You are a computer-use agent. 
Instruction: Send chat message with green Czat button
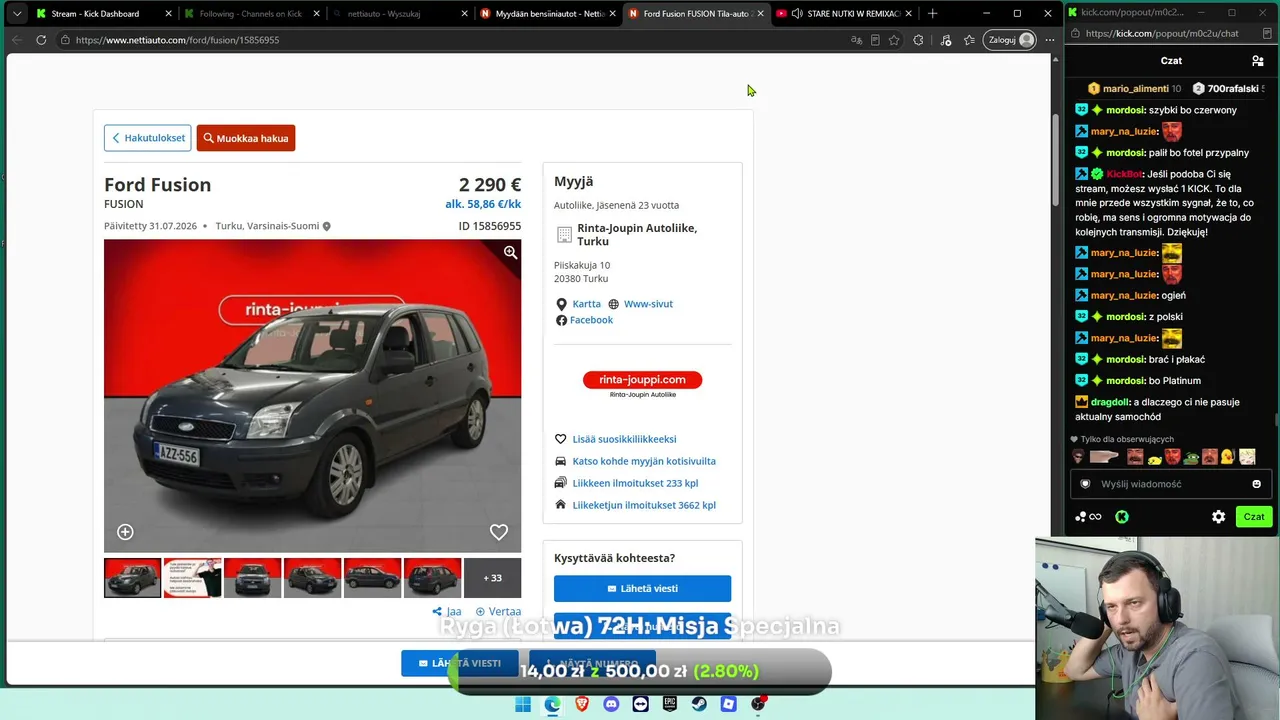(1254, 517)
